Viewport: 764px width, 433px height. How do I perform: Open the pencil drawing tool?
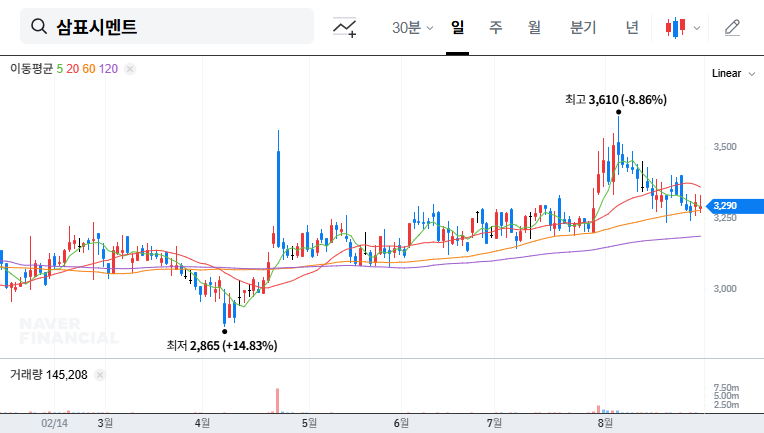[x=732, y=27]
